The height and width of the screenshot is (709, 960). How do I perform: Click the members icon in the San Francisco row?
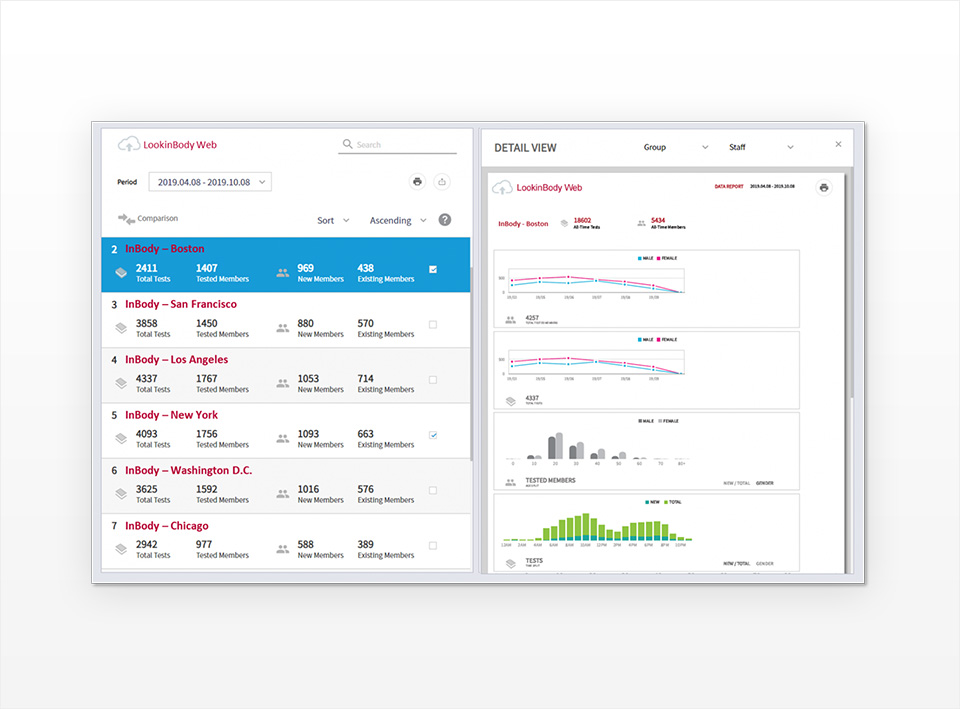(282, 328)
